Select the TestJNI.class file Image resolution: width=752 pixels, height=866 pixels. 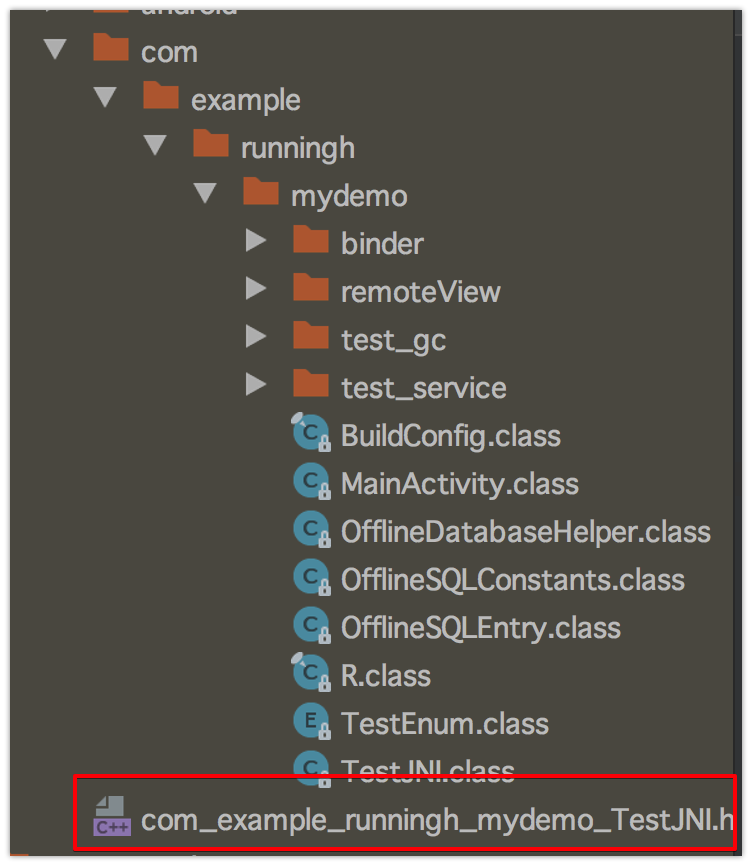coord(428,769)
